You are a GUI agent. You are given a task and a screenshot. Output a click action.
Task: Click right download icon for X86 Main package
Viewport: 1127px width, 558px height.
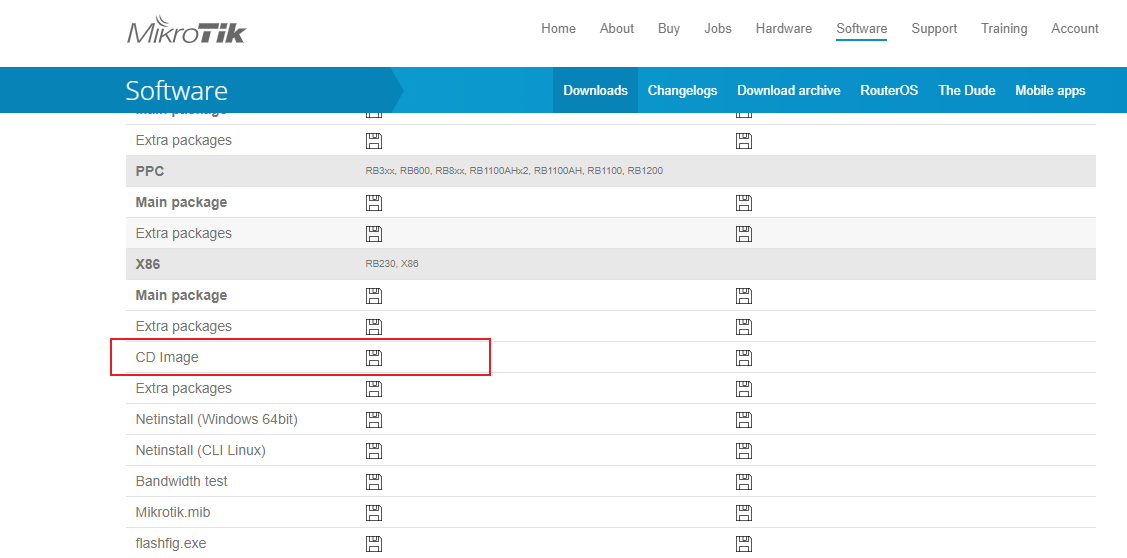(x=744, y=296)
